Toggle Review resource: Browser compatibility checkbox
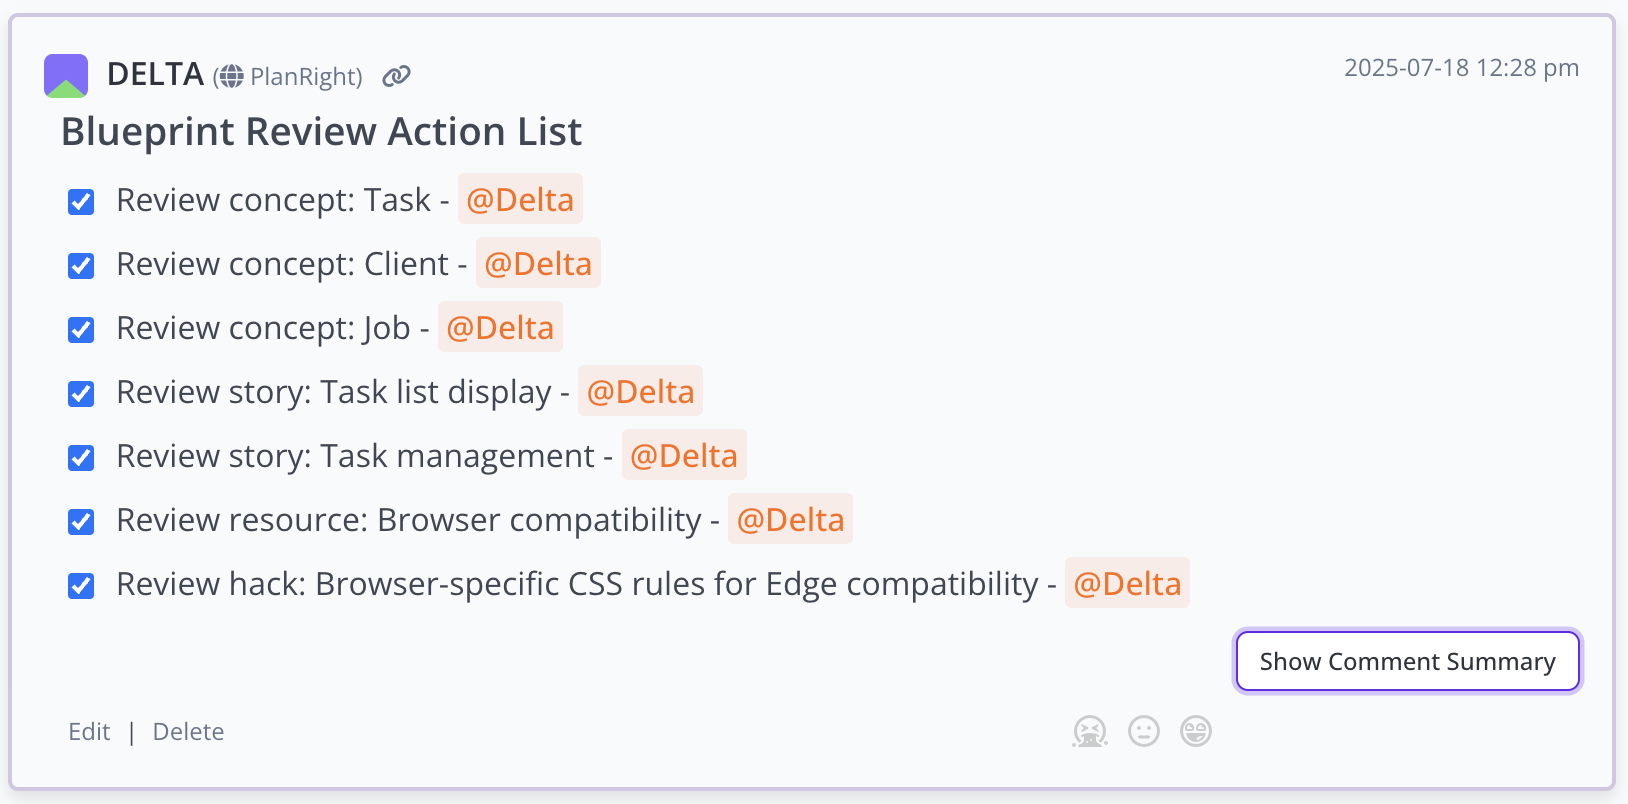Screen dimensions: 1628x804 (81, 522)
